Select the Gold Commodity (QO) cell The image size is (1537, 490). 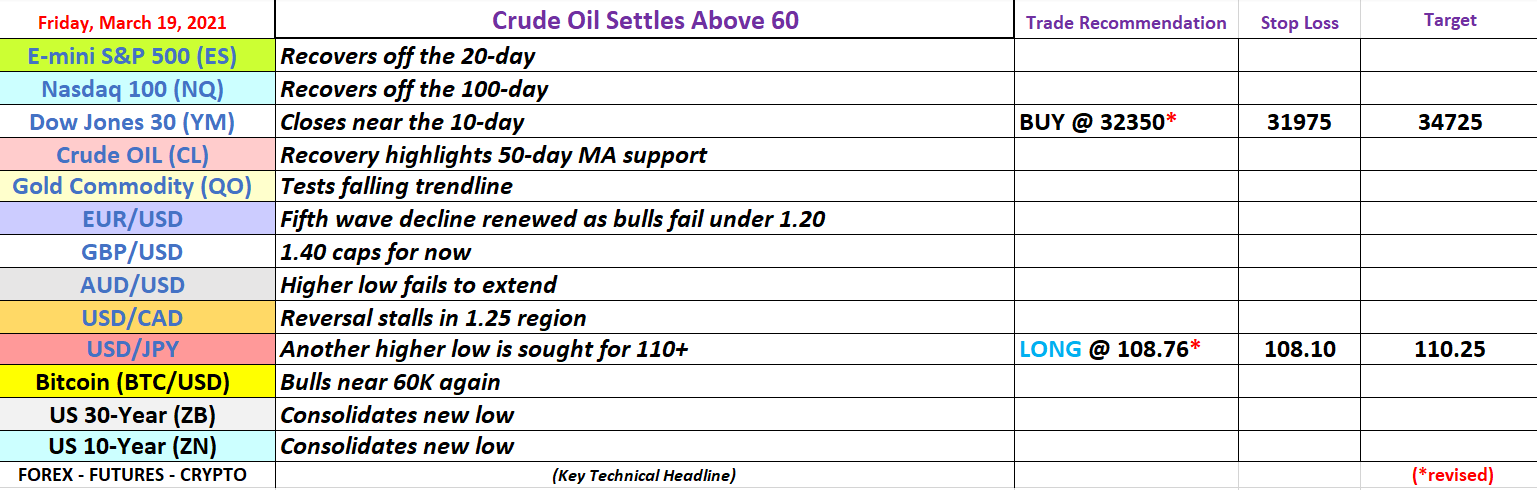137,186
